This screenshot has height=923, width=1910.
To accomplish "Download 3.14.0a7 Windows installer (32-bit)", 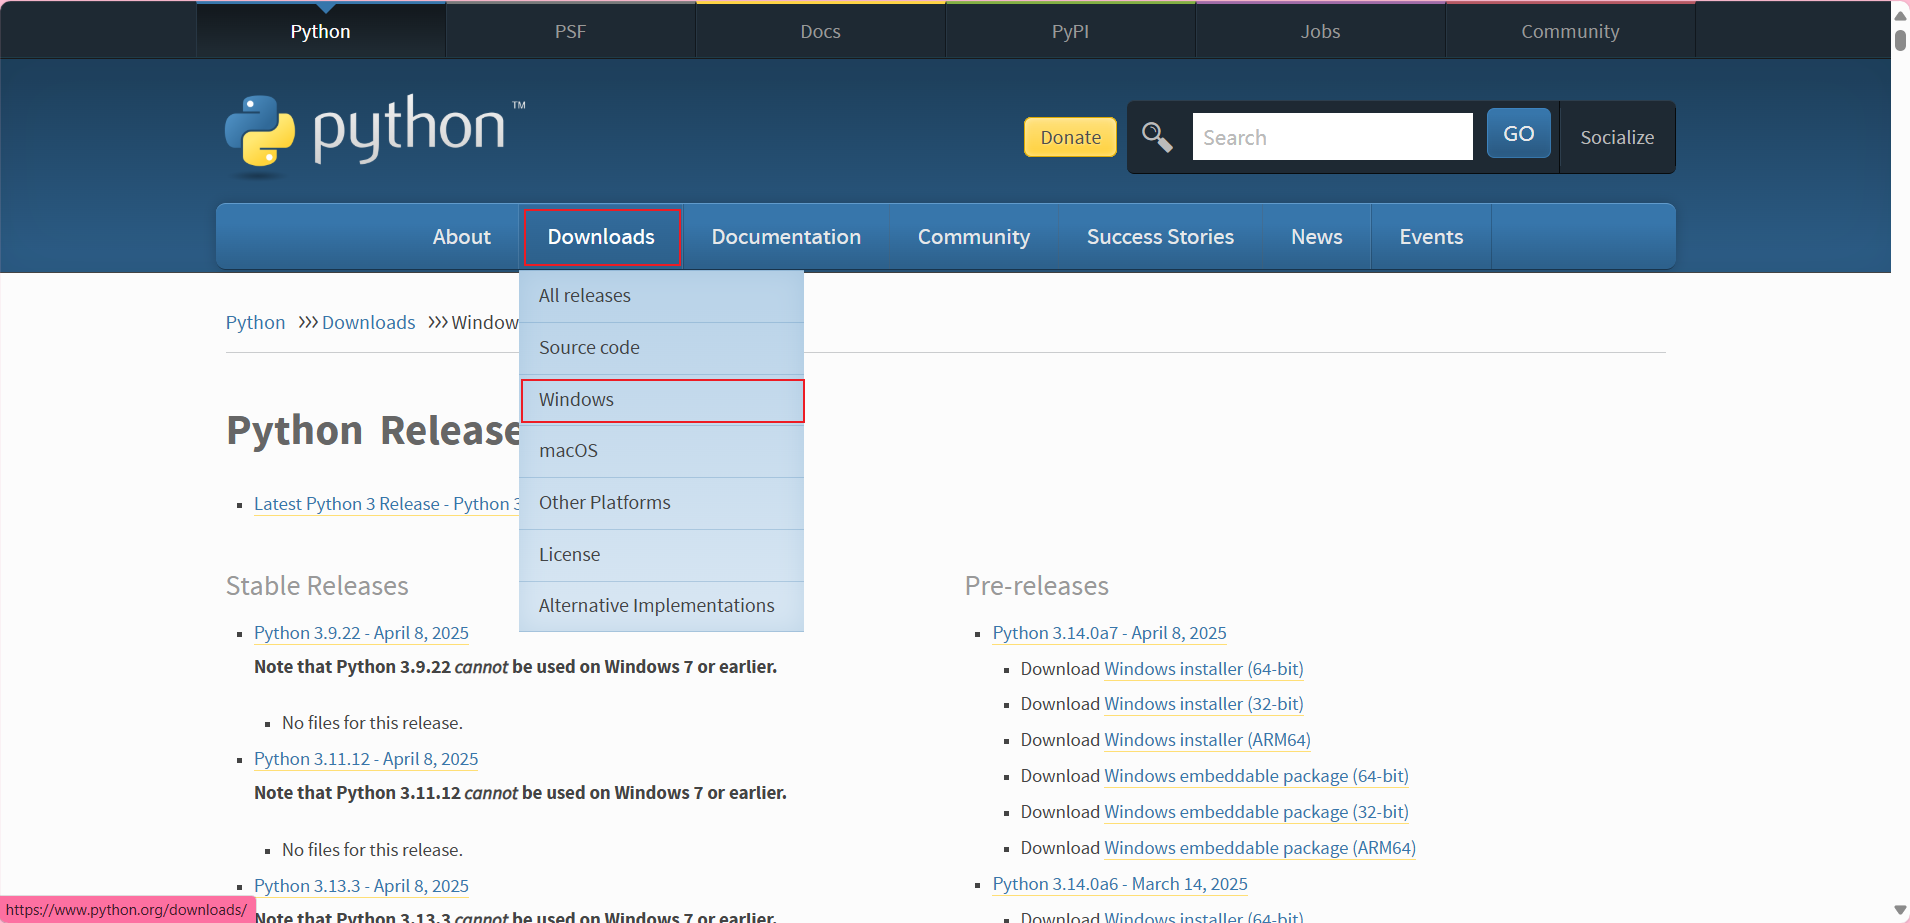I will 1204,704.
